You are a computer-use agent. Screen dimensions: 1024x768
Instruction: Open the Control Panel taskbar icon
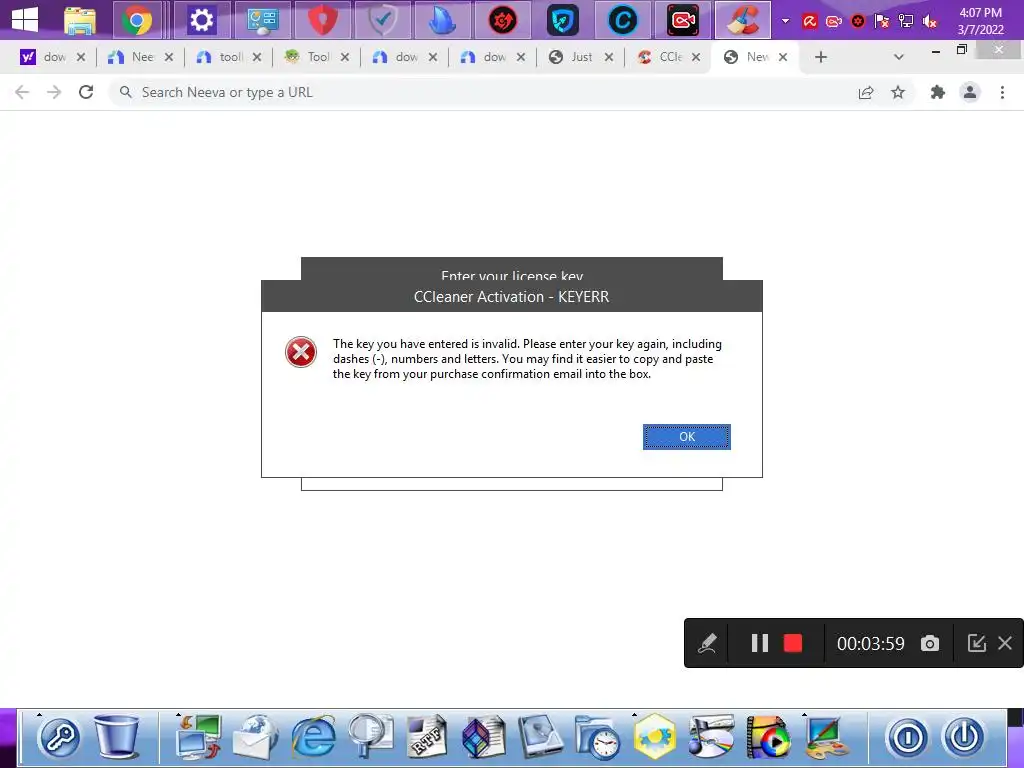coord(263,20)
